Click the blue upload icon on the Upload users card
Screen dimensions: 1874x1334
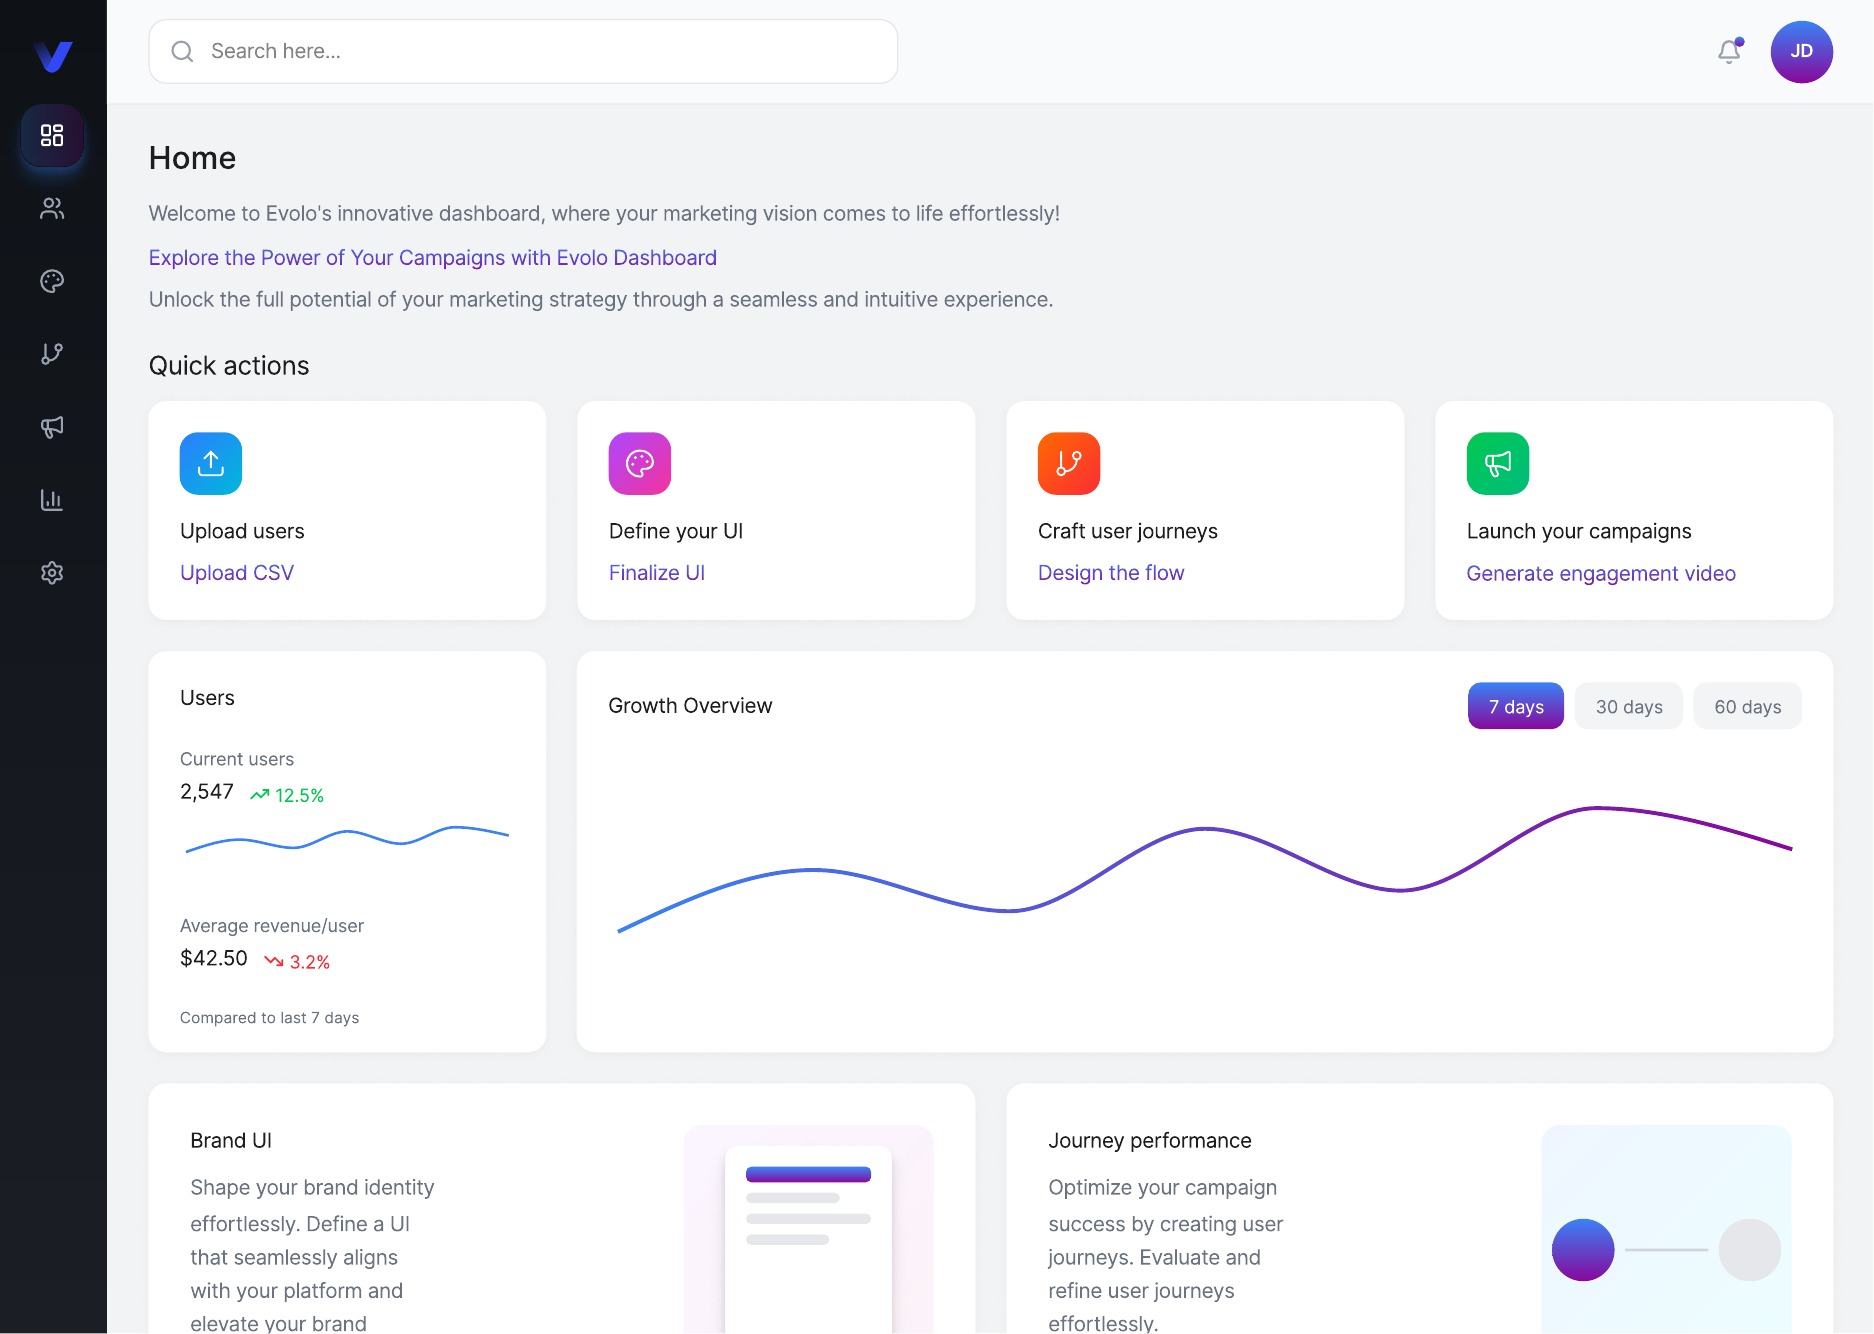211,463
